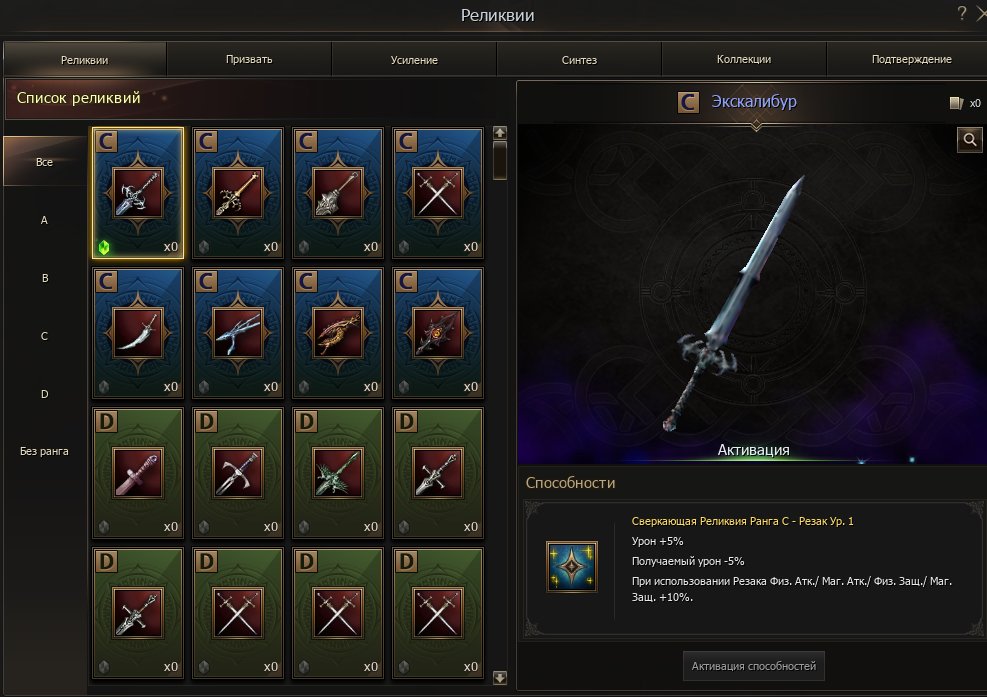Click the help question mark icon
The image size is (987, 697).
961,13
